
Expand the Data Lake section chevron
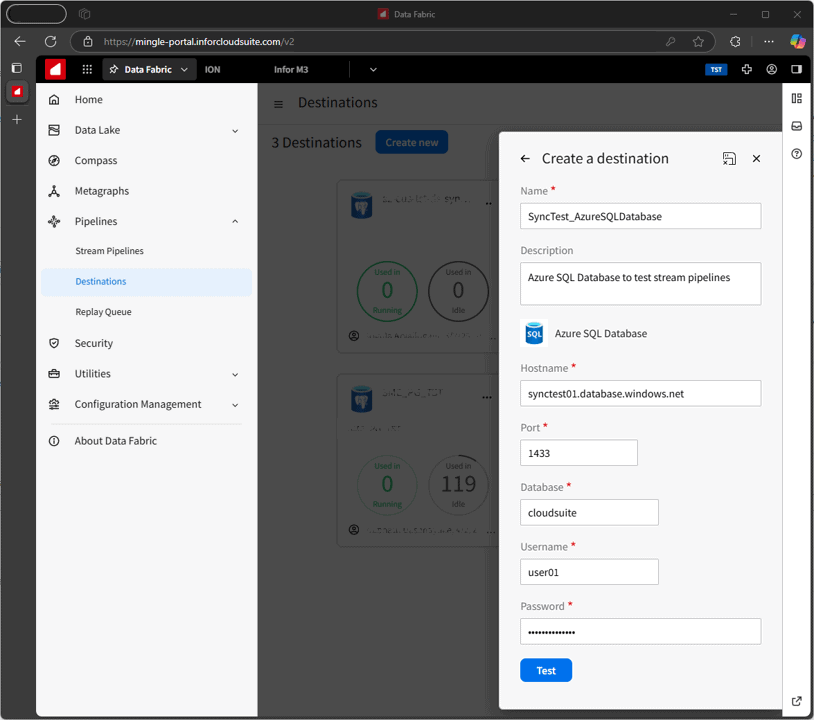[235, 131]
